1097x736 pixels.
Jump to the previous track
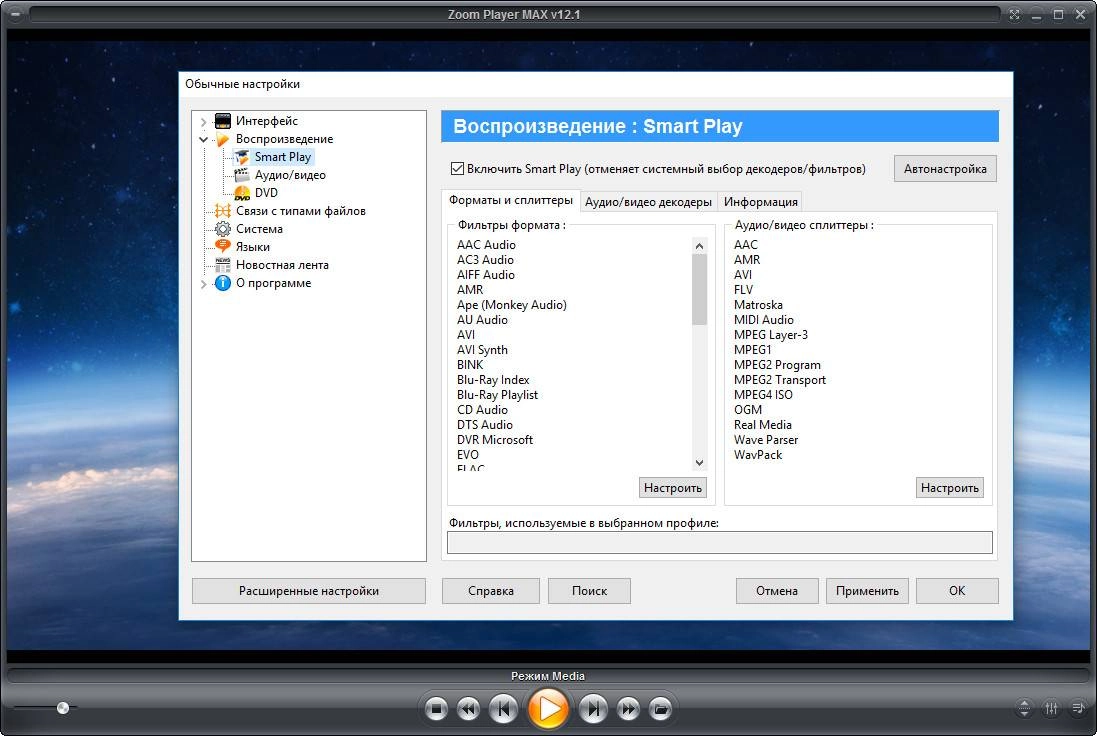tap(503, 709)
